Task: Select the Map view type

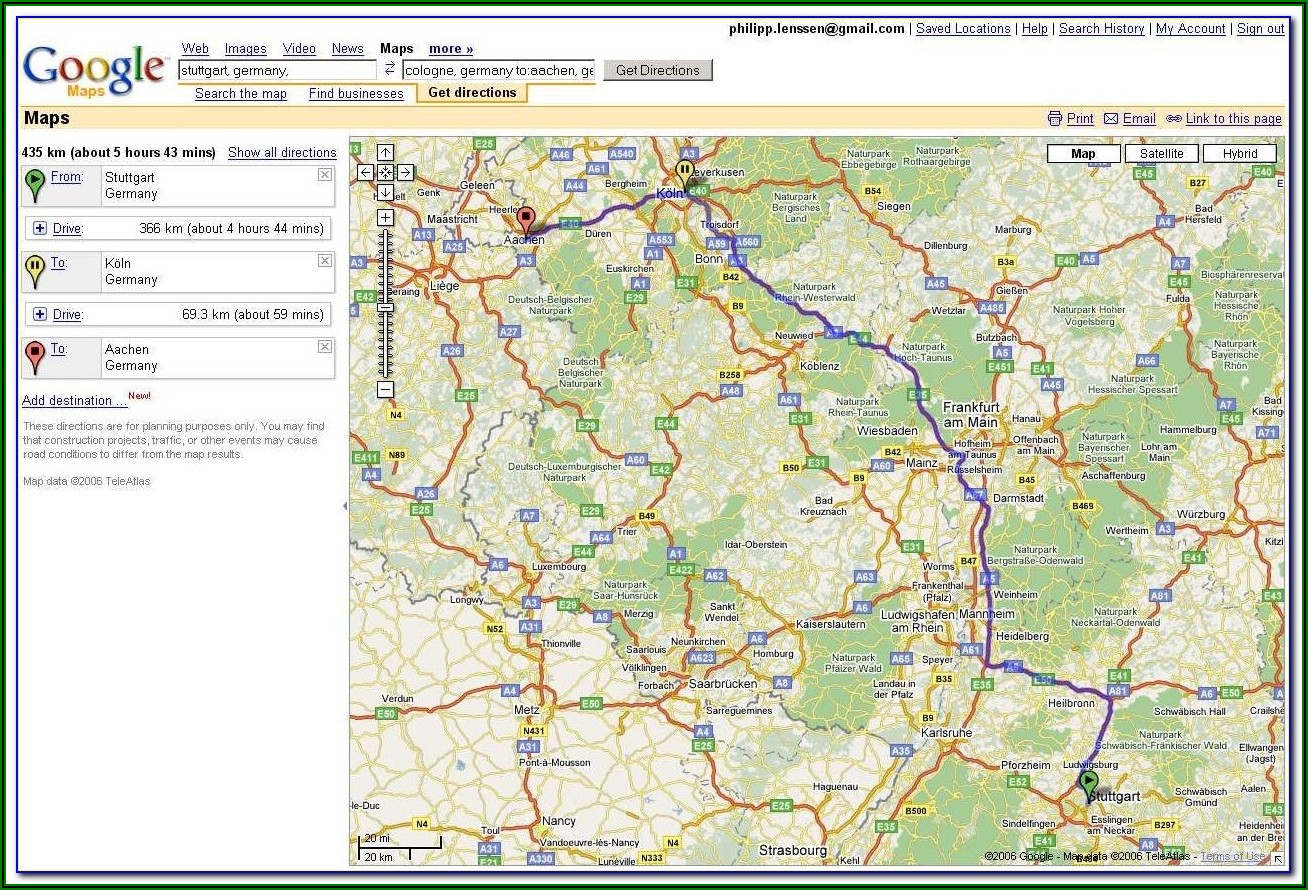Action: coord(1083,154)
